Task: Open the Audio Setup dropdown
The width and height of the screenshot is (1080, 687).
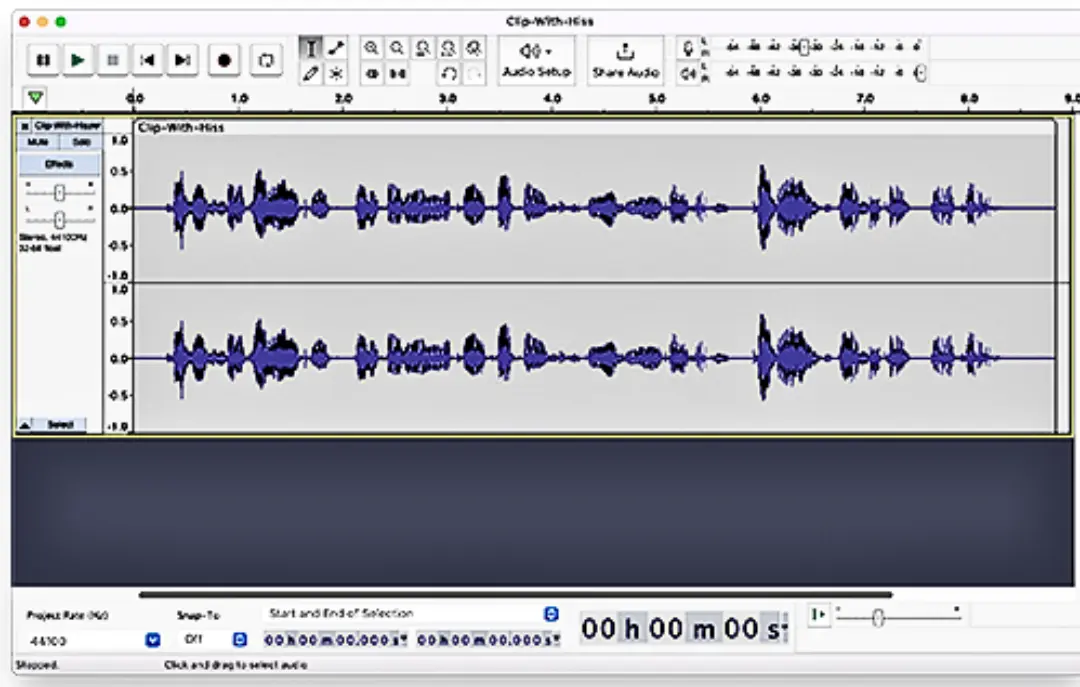Action: 537,61
